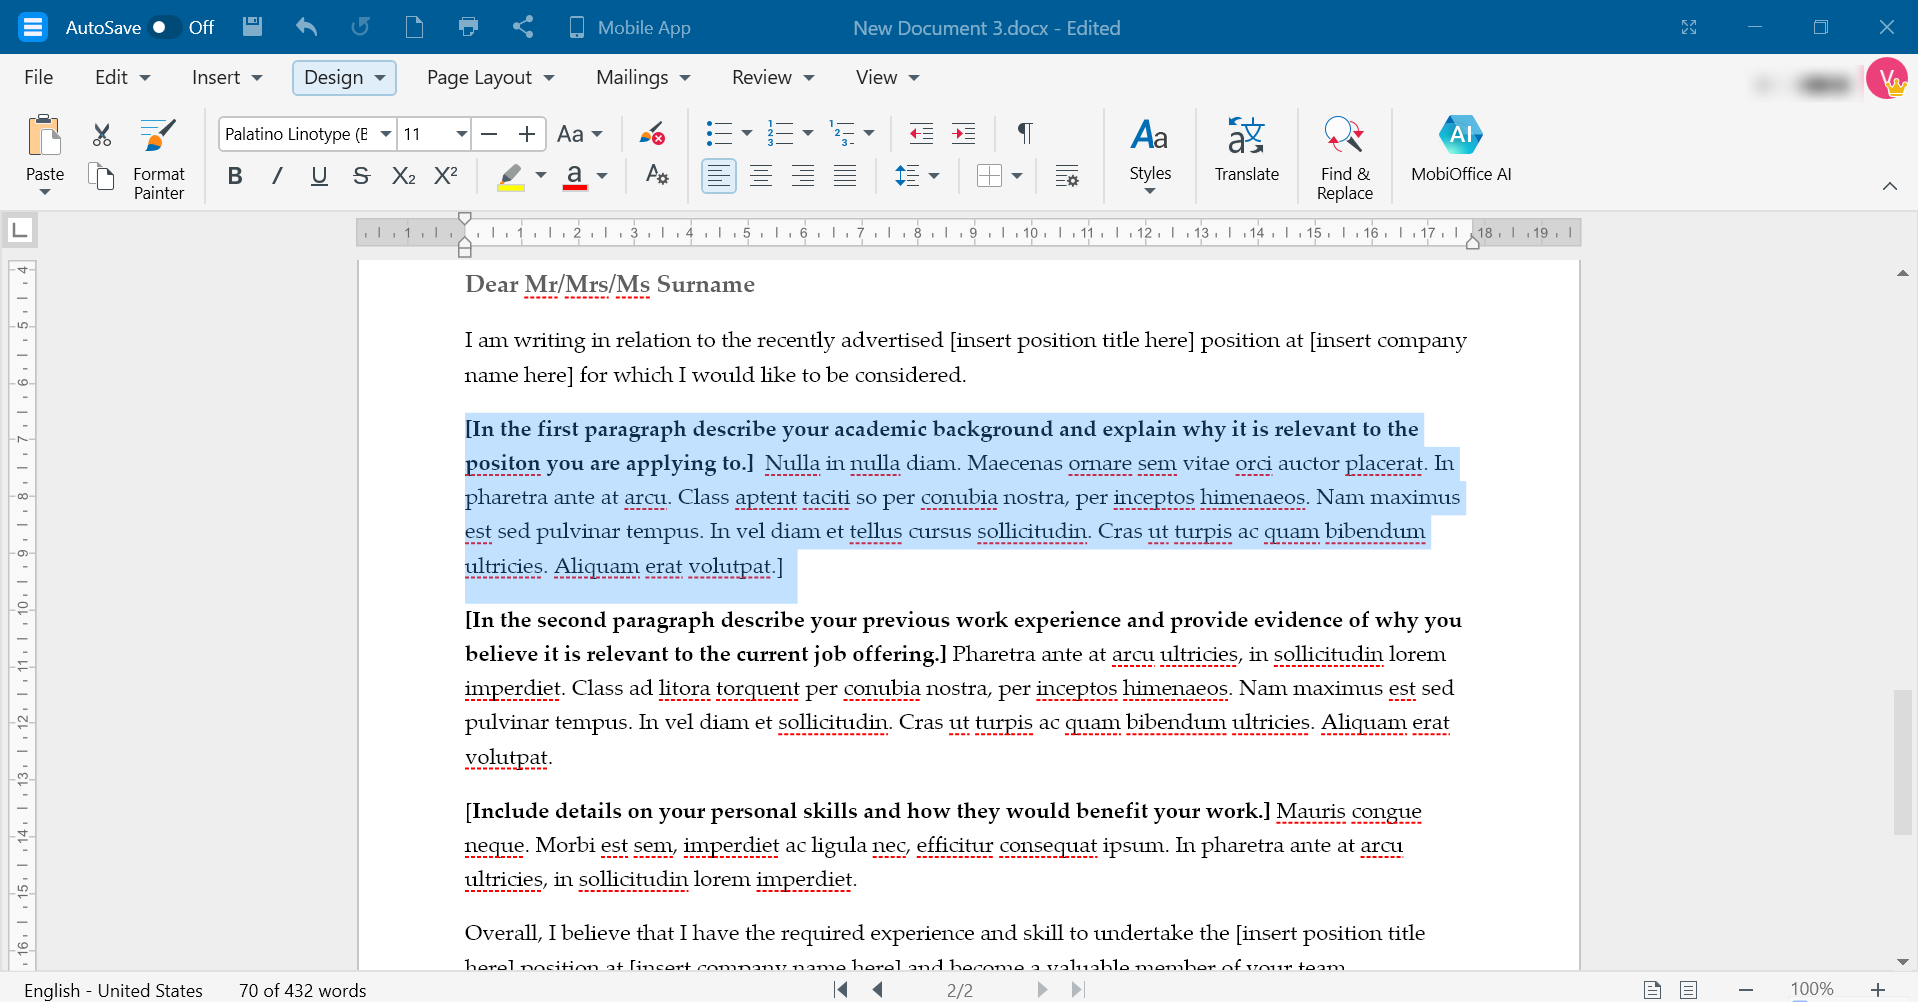The height and width of the screenshot is (1002, 1918).
Task: Justify the text
Action: pos(845,176)
